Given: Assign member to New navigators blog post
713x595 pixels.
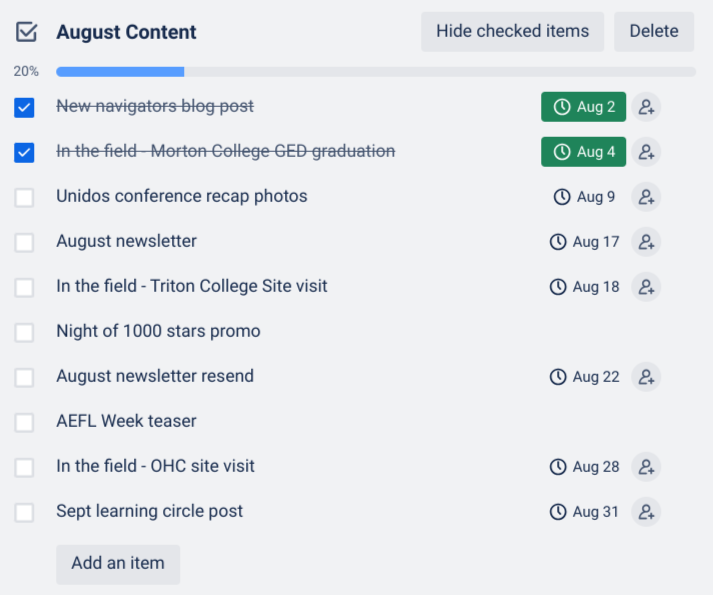Looking at the screenshot, I should point(646,107).
